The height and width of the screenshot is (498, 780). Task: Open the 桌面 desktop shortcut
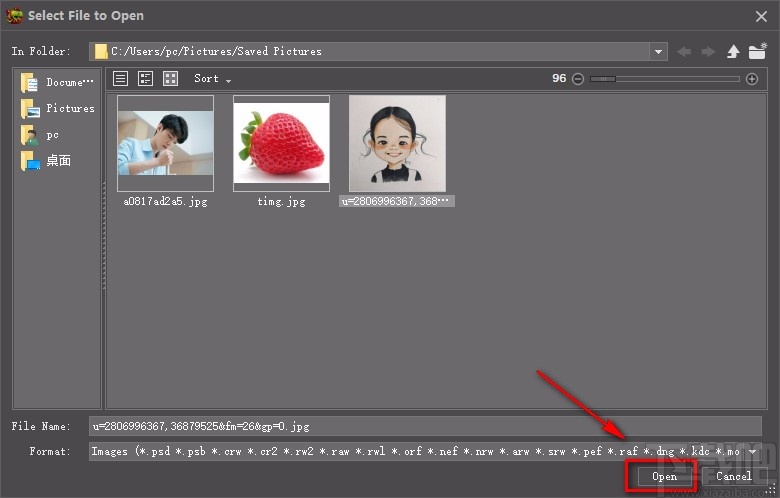[x=46, y=161]
